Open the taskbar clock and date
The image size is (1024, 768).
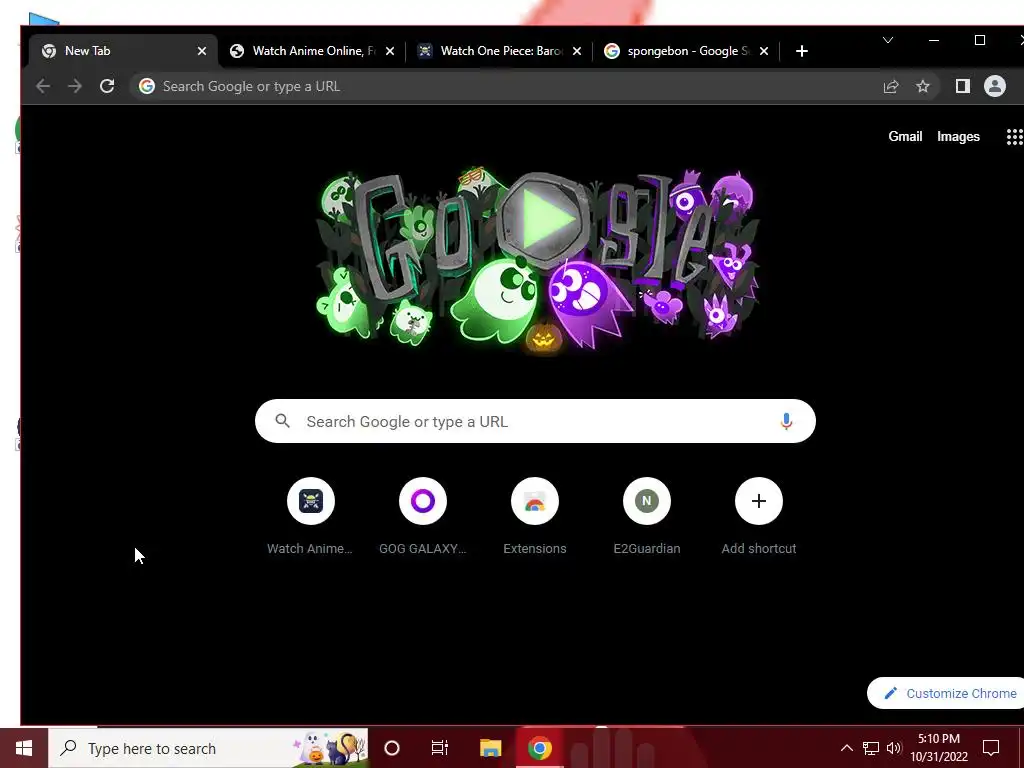[x=939, y=748]
